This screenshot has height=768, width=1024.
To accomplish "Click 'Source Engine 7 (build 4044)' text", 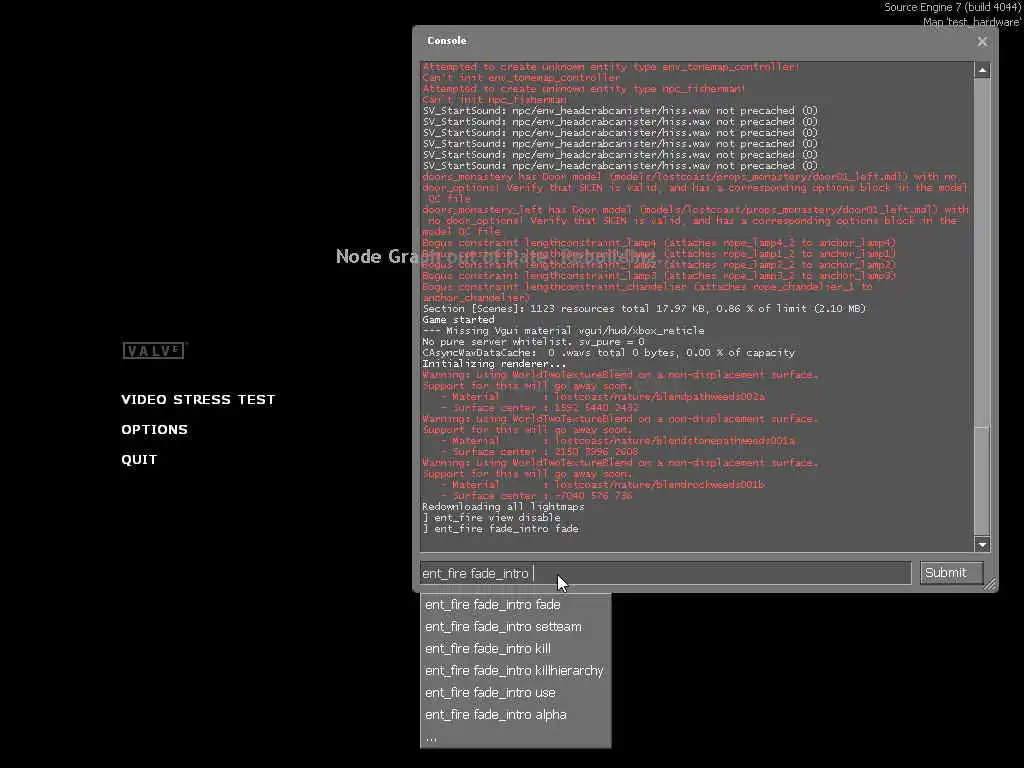I will click(952, 7).
